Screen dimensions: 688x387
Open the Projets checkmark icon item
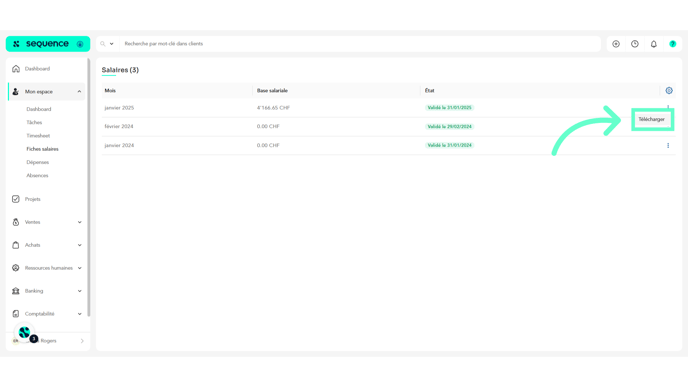coord(16,199)
